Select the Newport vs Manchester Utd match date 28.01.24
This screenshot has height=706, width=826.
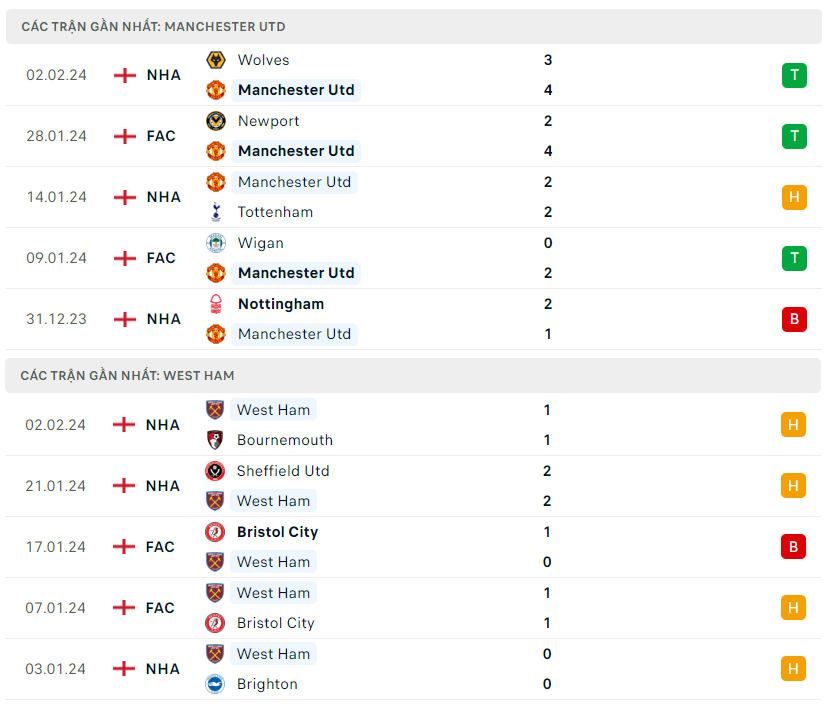tap(56, 136)
